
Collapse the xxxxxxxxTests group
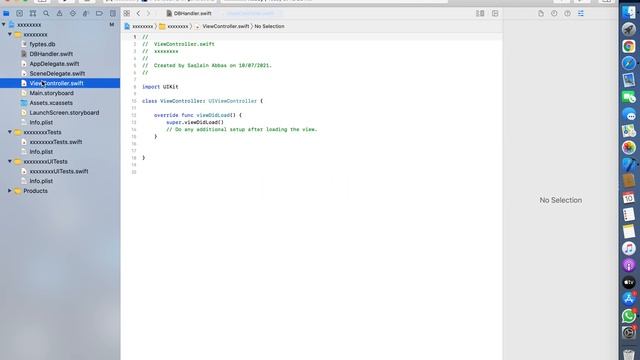(10, 132)
